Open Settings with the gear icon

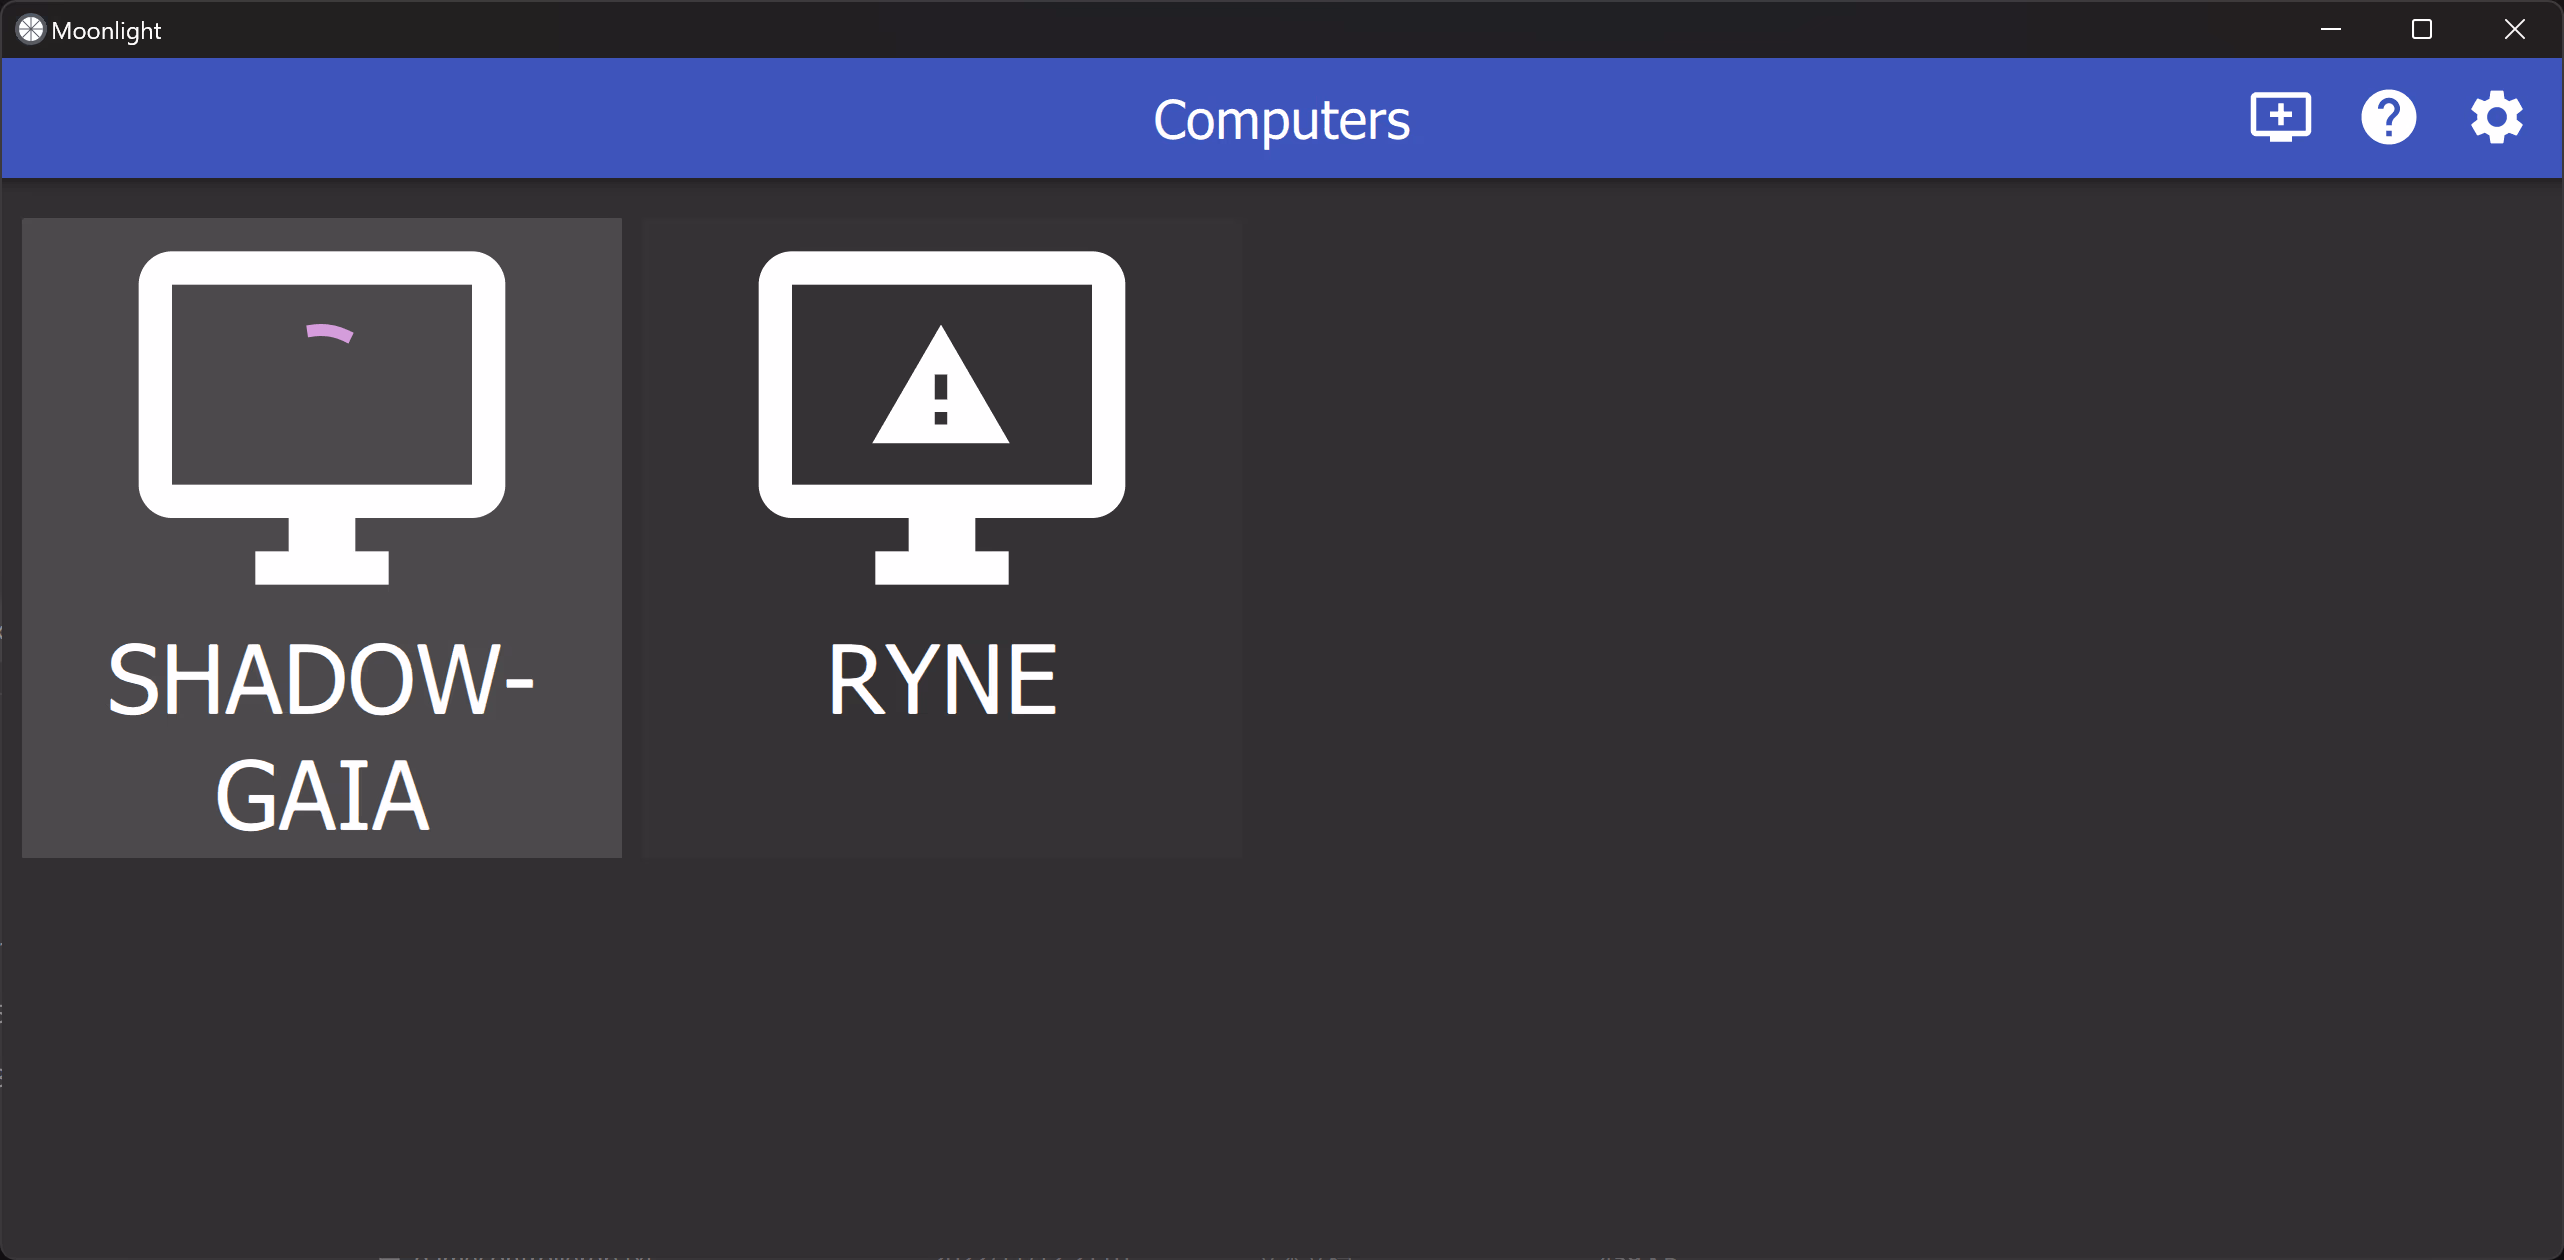coord(2497,118)
